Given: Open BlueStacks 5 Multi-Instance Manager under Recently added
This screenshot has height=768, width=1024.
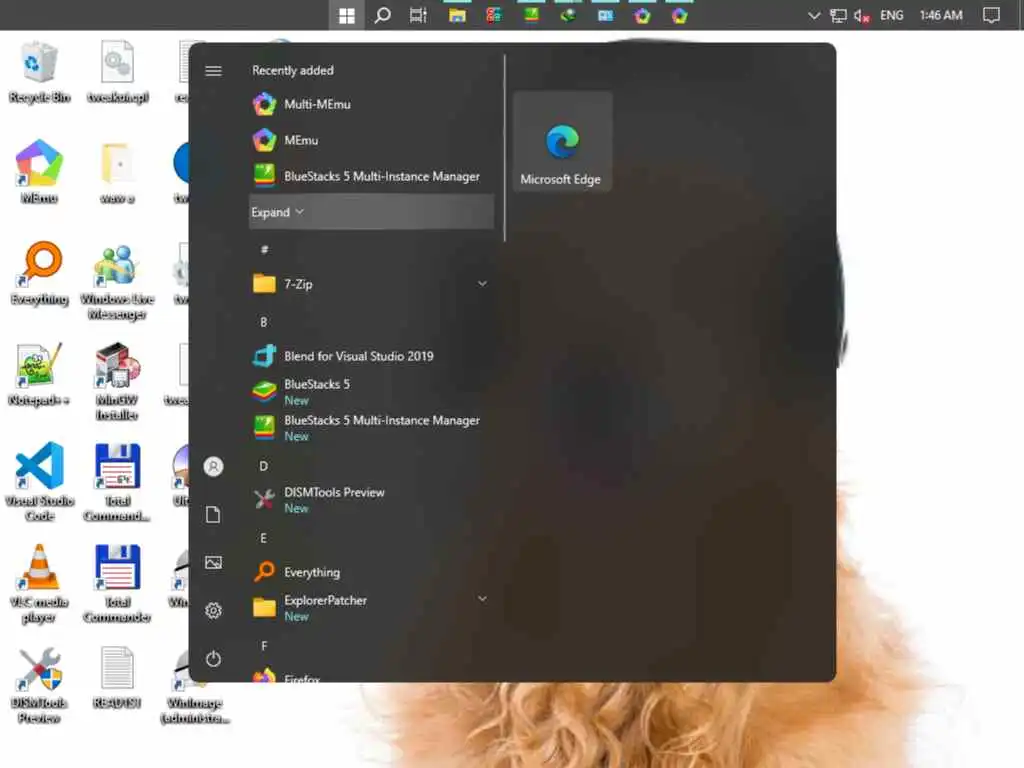Looking at the screenshot, I should coord(371,176).
